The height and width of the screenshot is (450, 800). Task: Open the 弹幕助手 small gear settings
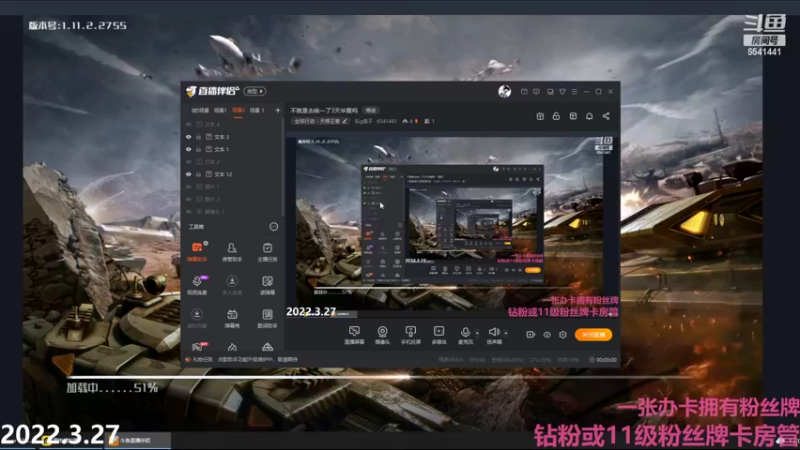[206, 243]
